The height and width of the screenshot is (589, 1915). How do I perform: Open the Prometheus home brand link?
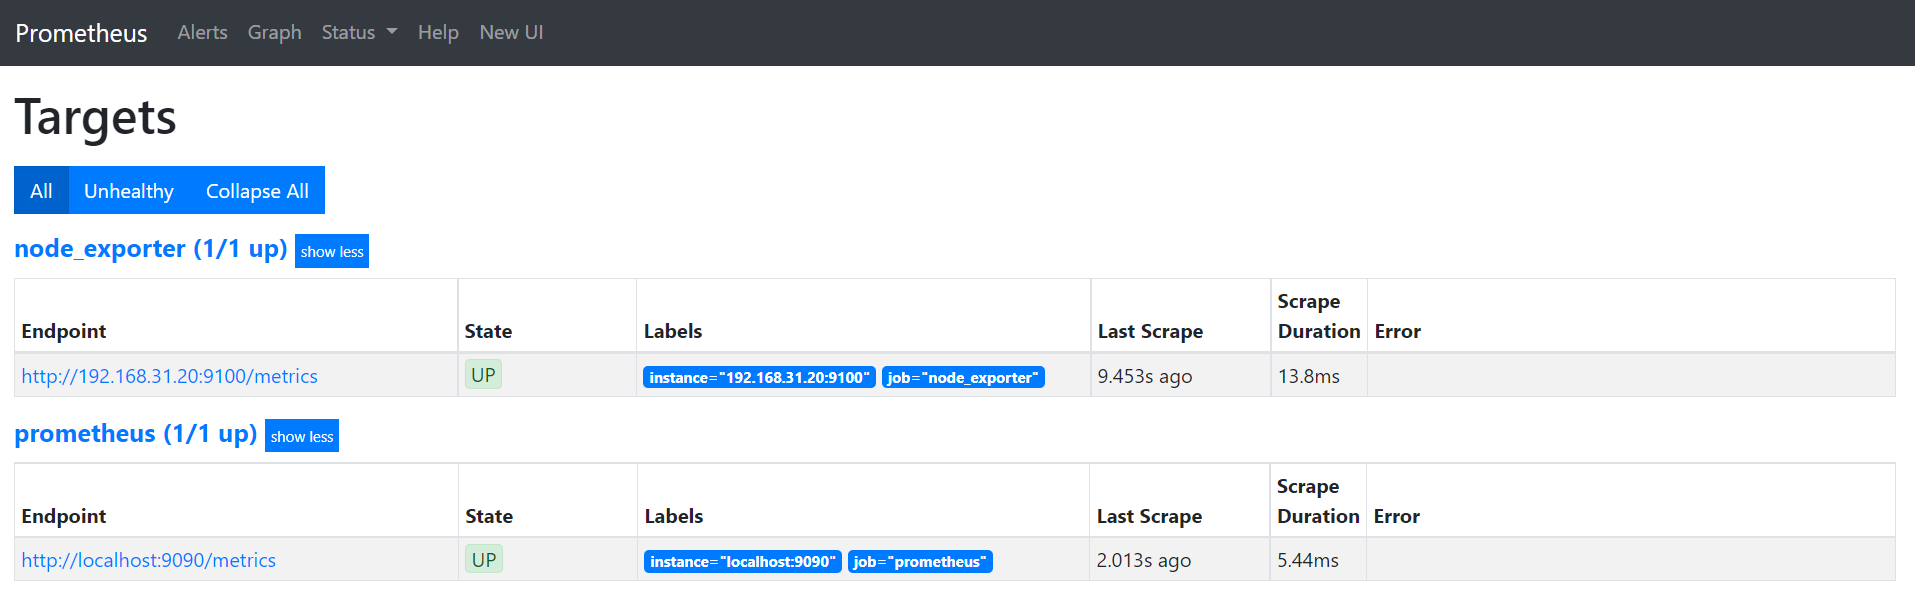81,33
